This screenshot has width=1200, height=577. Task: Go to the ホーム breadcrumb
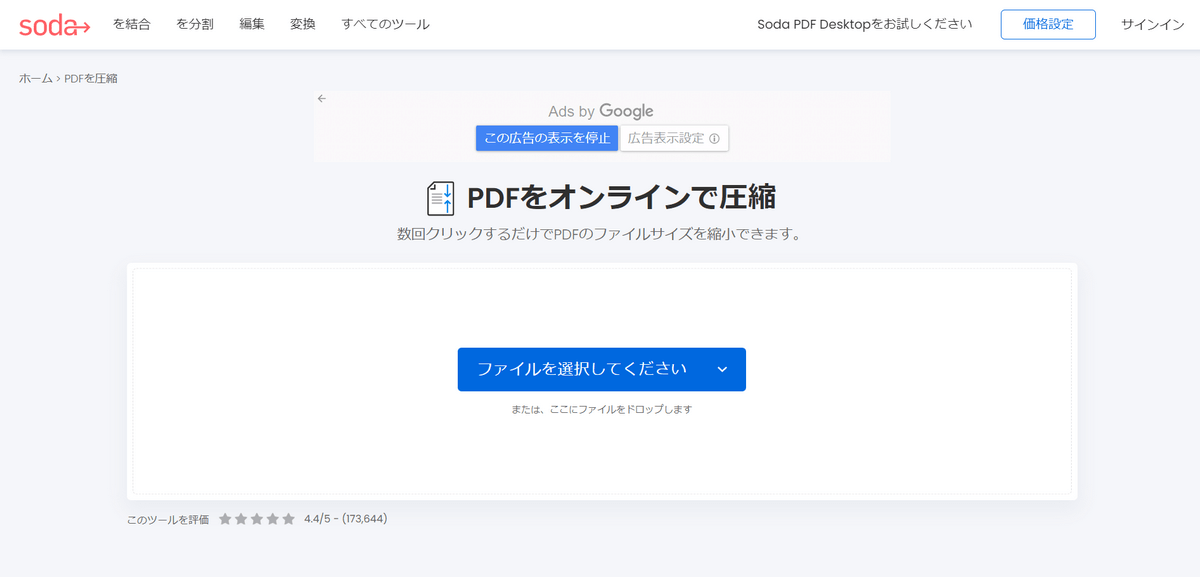[x=36, y=78]
